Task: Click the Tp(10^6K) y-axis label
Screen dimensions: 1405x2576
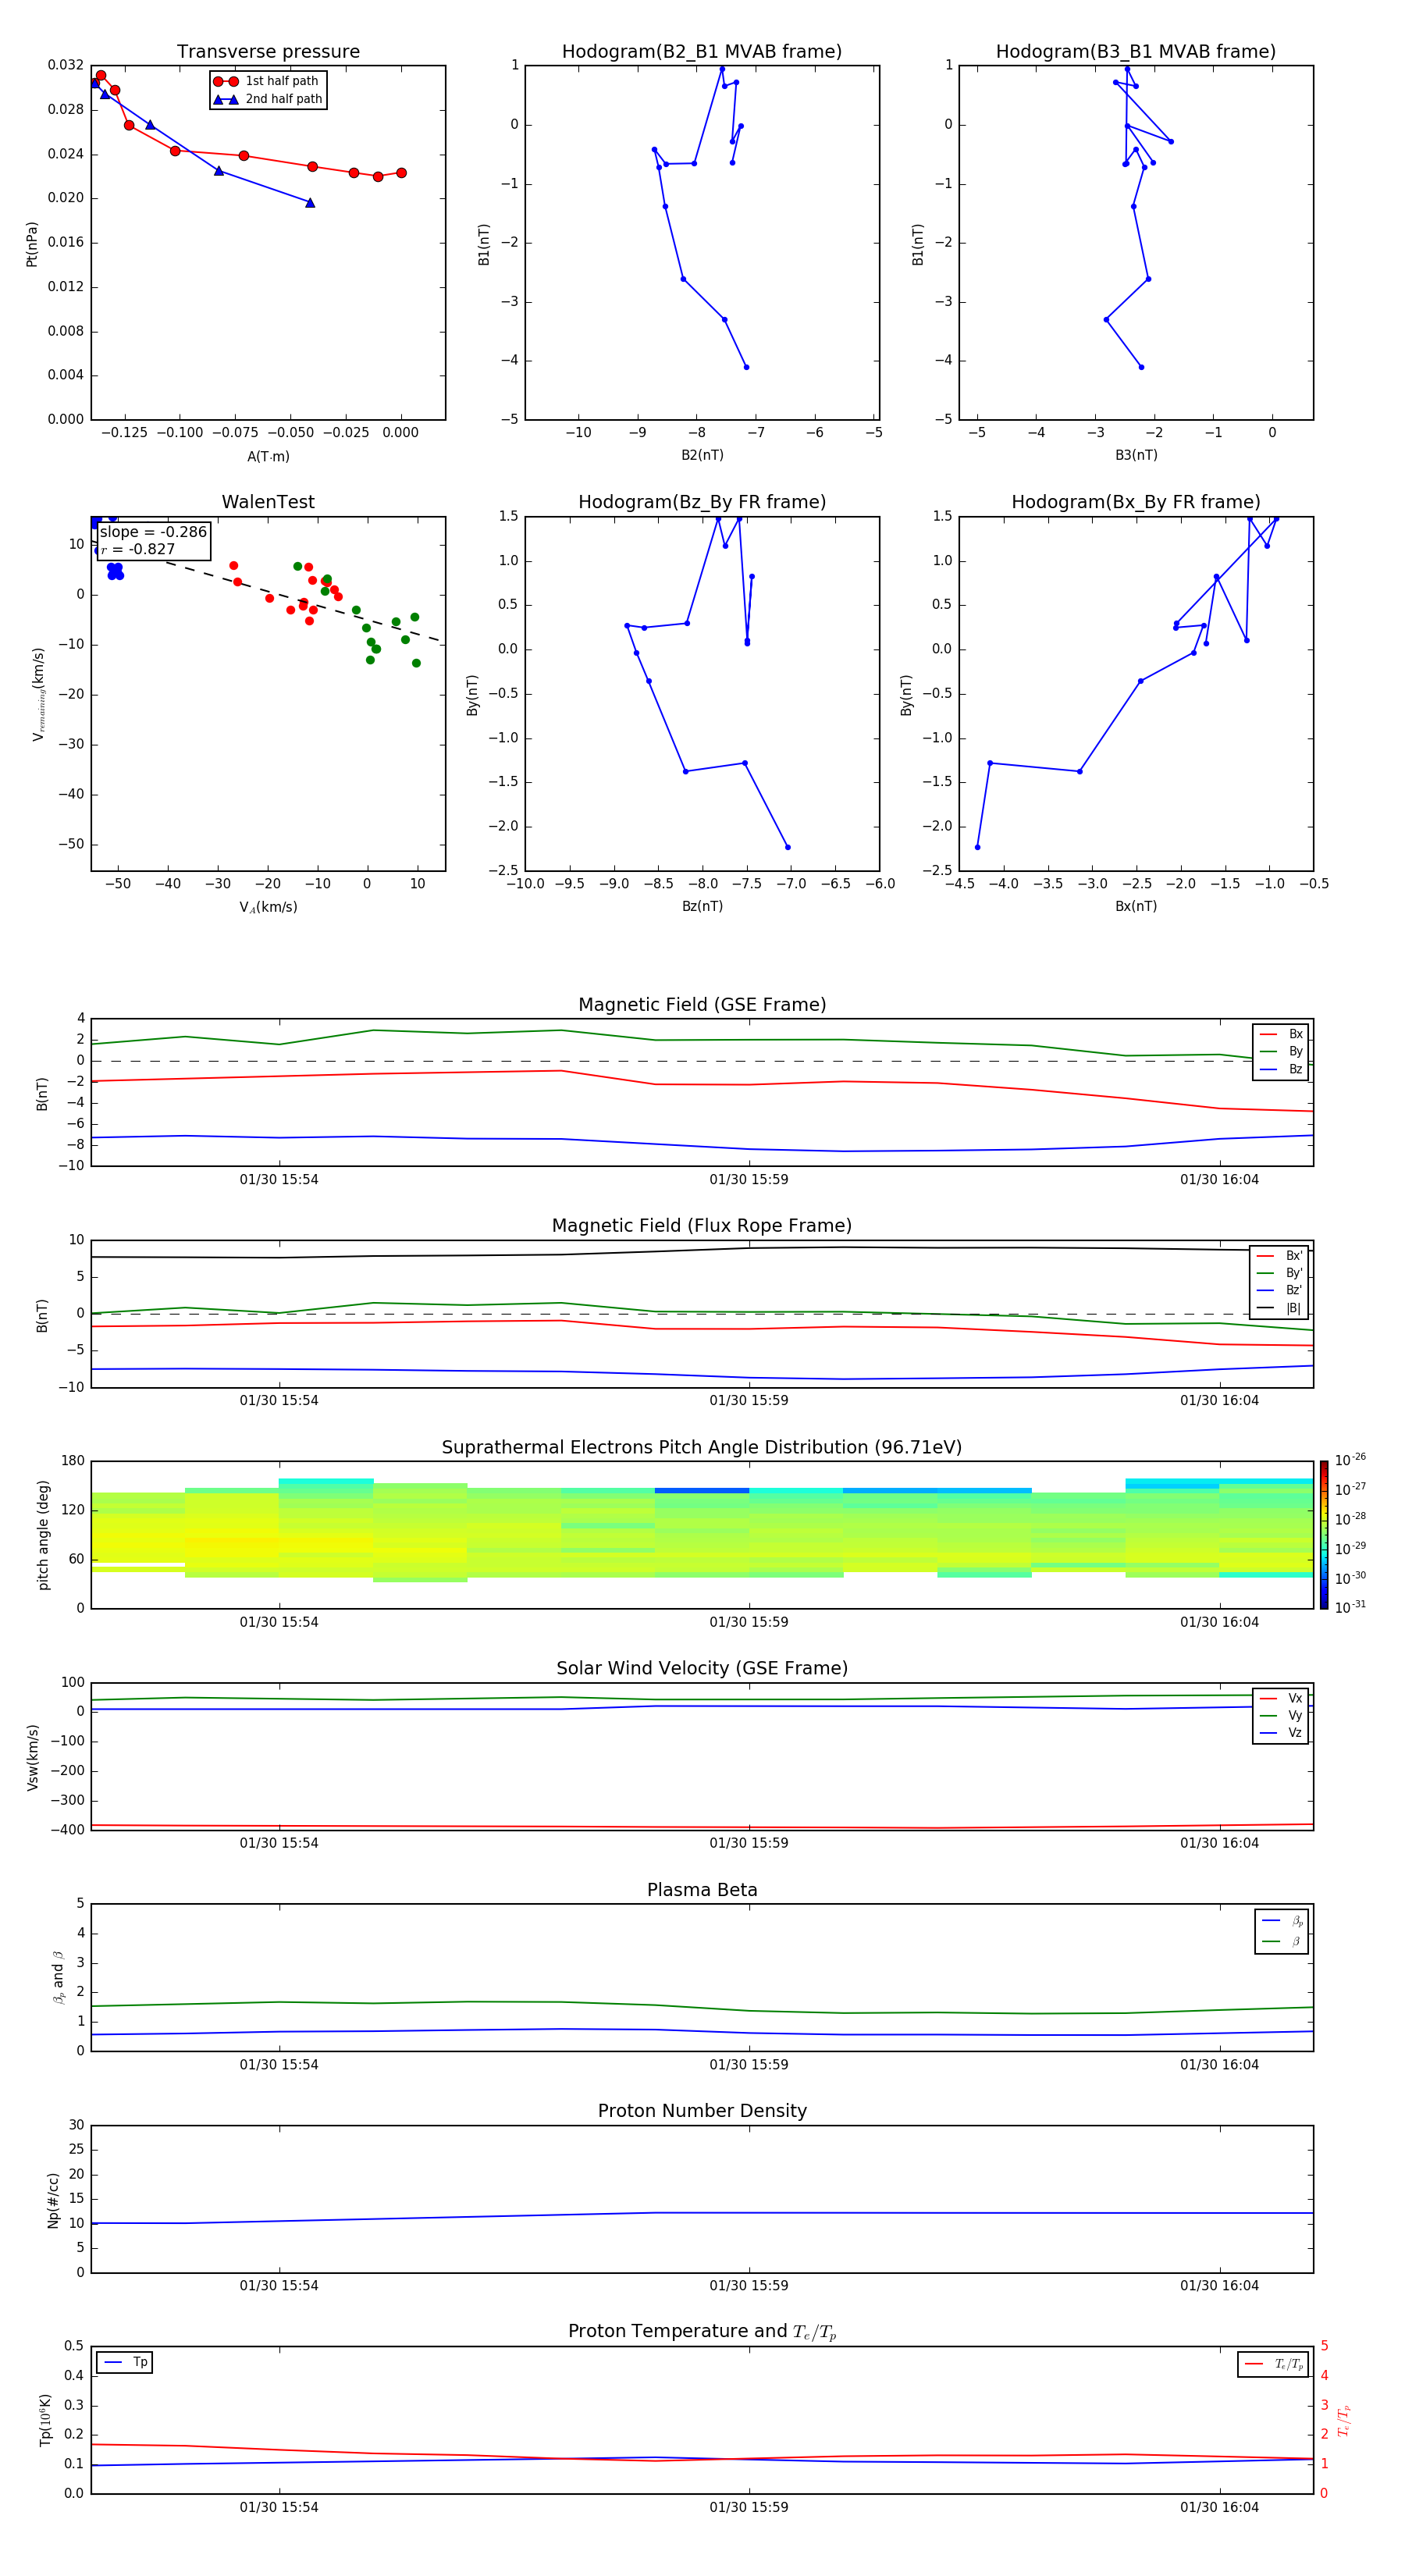Action: click(45, 2420)
